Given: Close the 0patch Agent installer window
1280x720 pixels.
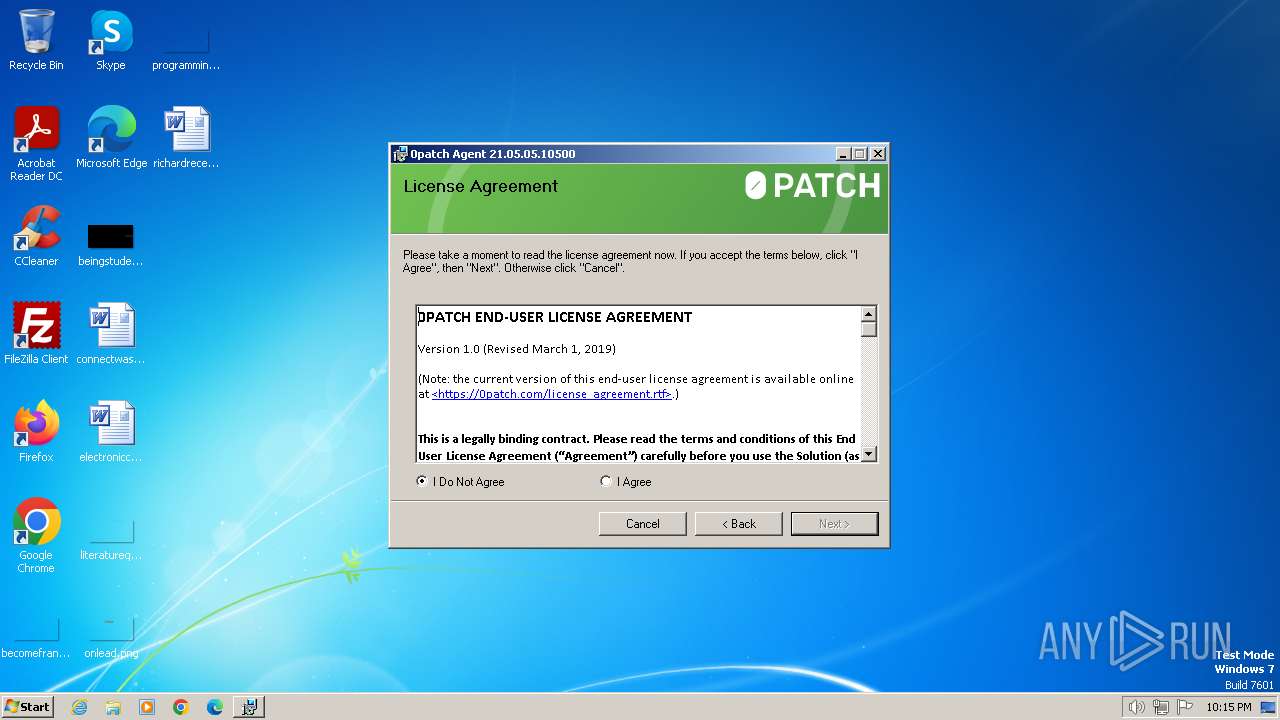Looking at the screenshot, I should point(878,154).
